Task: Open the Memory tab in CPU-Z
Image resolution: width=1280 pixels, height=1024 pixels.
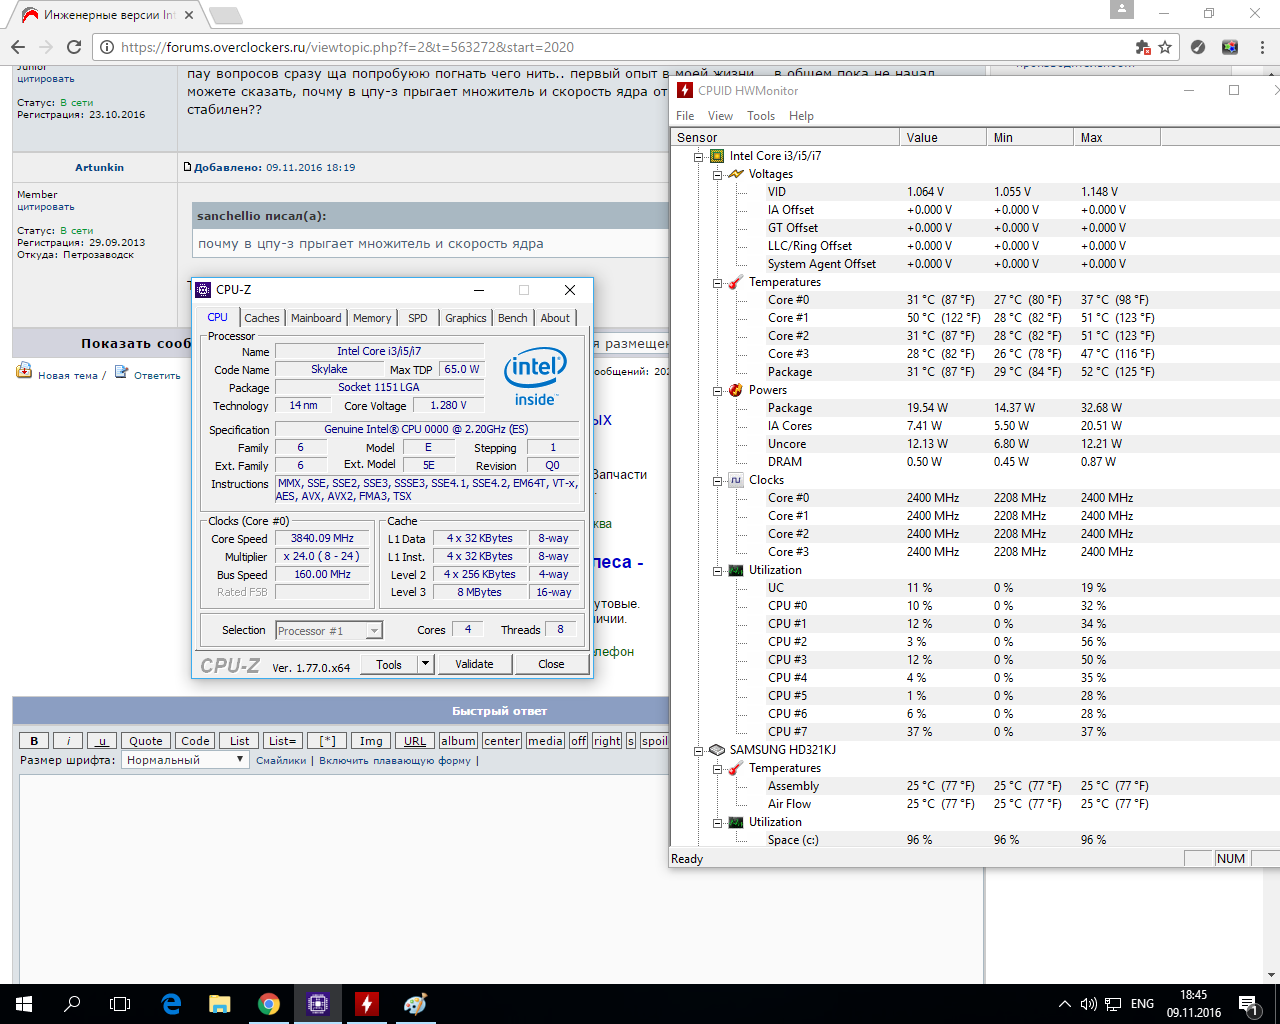Action: coord(372,318)
